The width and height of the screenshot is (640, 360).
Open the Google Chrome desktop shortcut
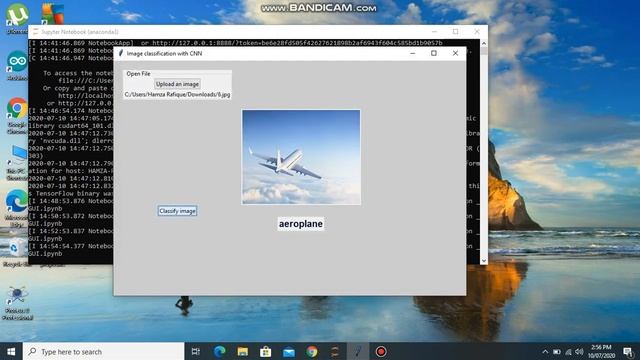coord(17,116)
